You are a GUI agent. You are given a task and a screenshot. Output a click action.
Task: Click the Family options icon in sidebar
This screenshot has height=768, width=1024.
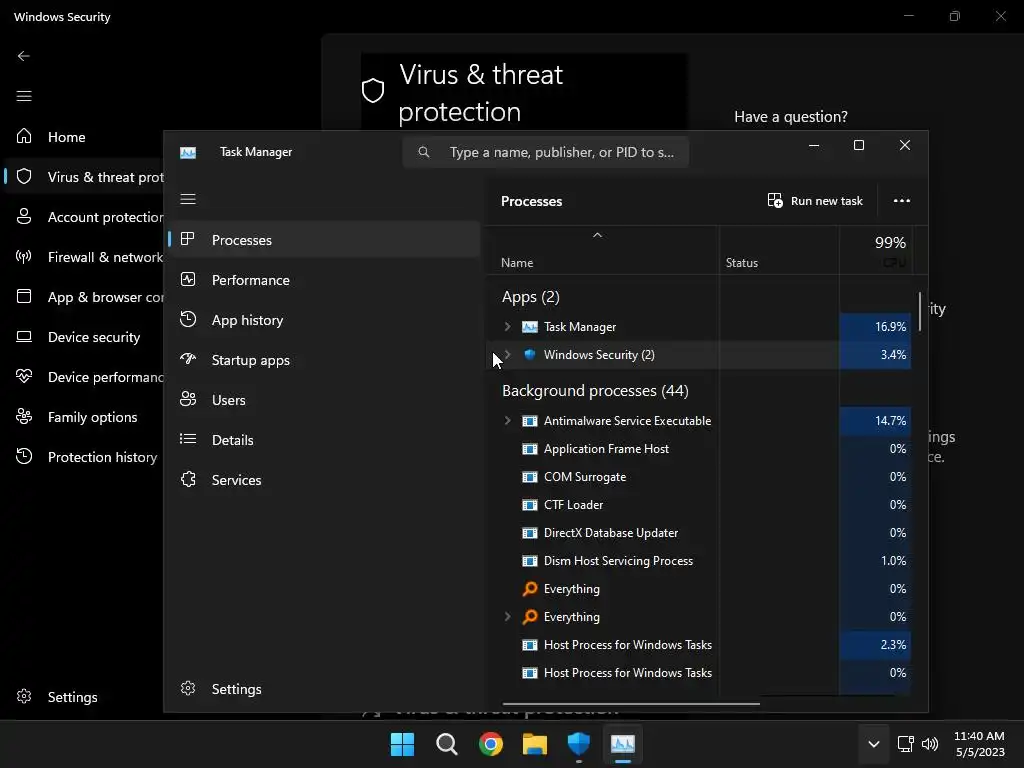(x=24, y=416)
